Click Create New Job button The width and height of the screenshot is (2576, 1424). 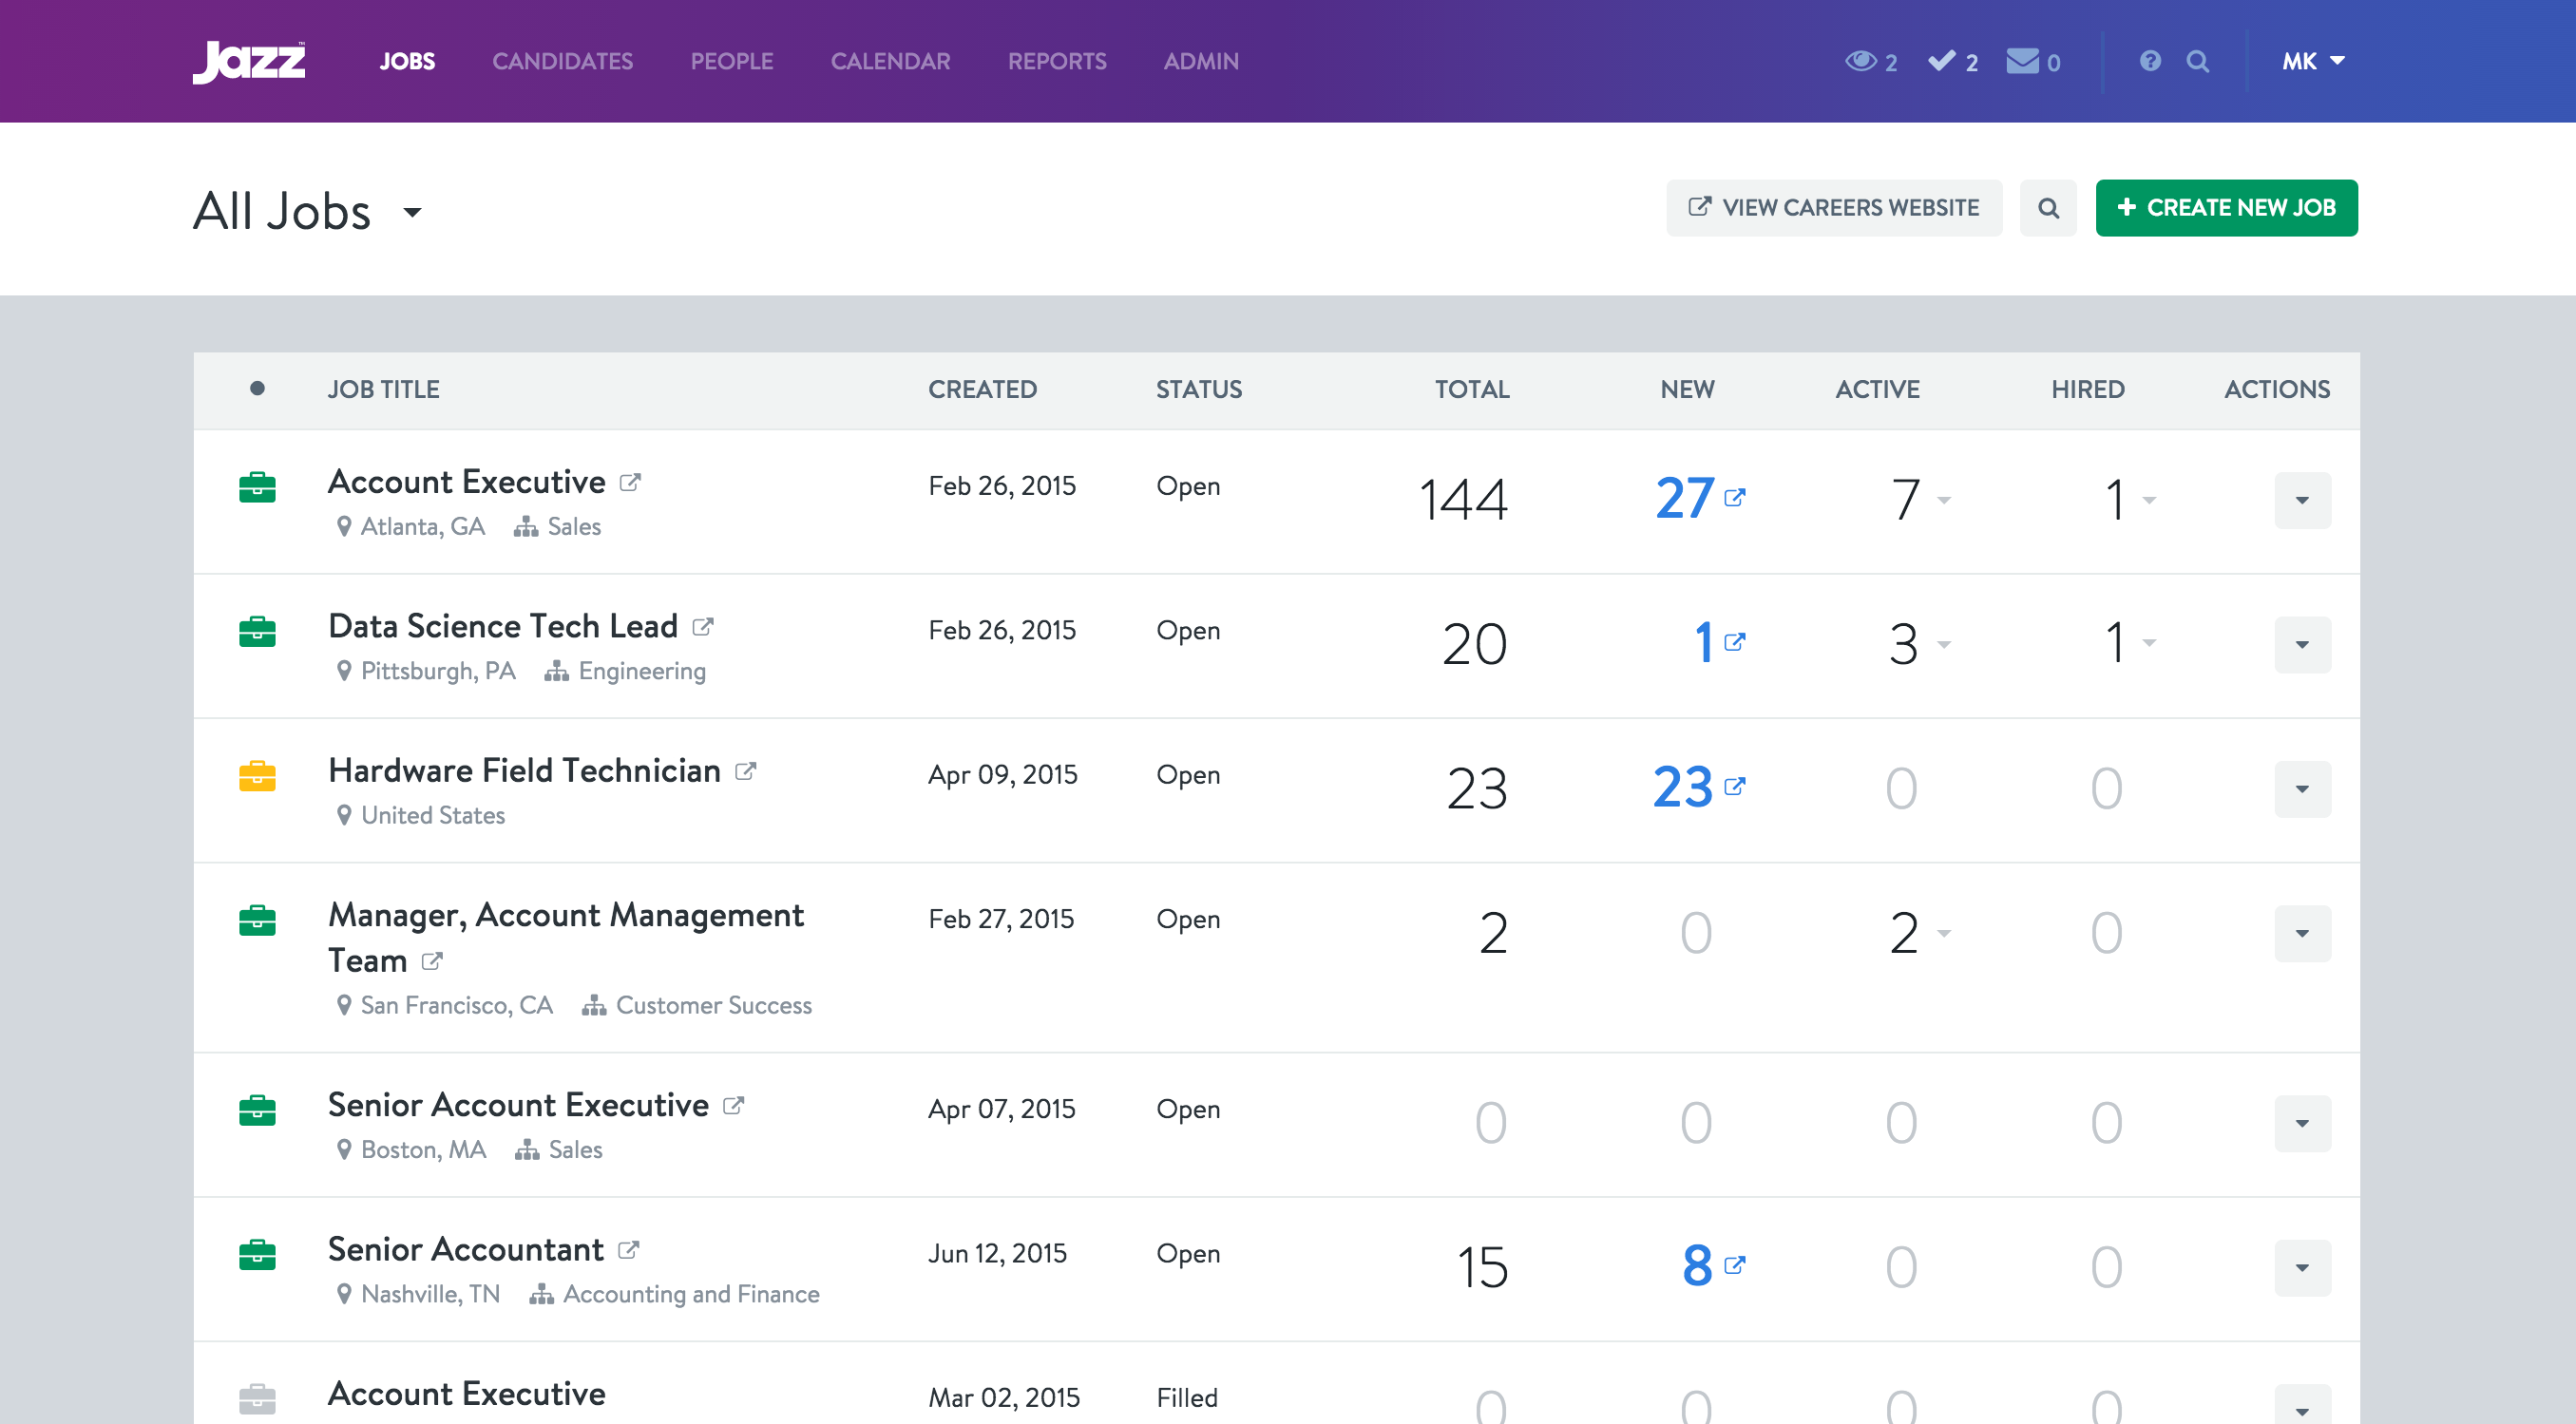pyautogui.click(x=2225, y=208)
